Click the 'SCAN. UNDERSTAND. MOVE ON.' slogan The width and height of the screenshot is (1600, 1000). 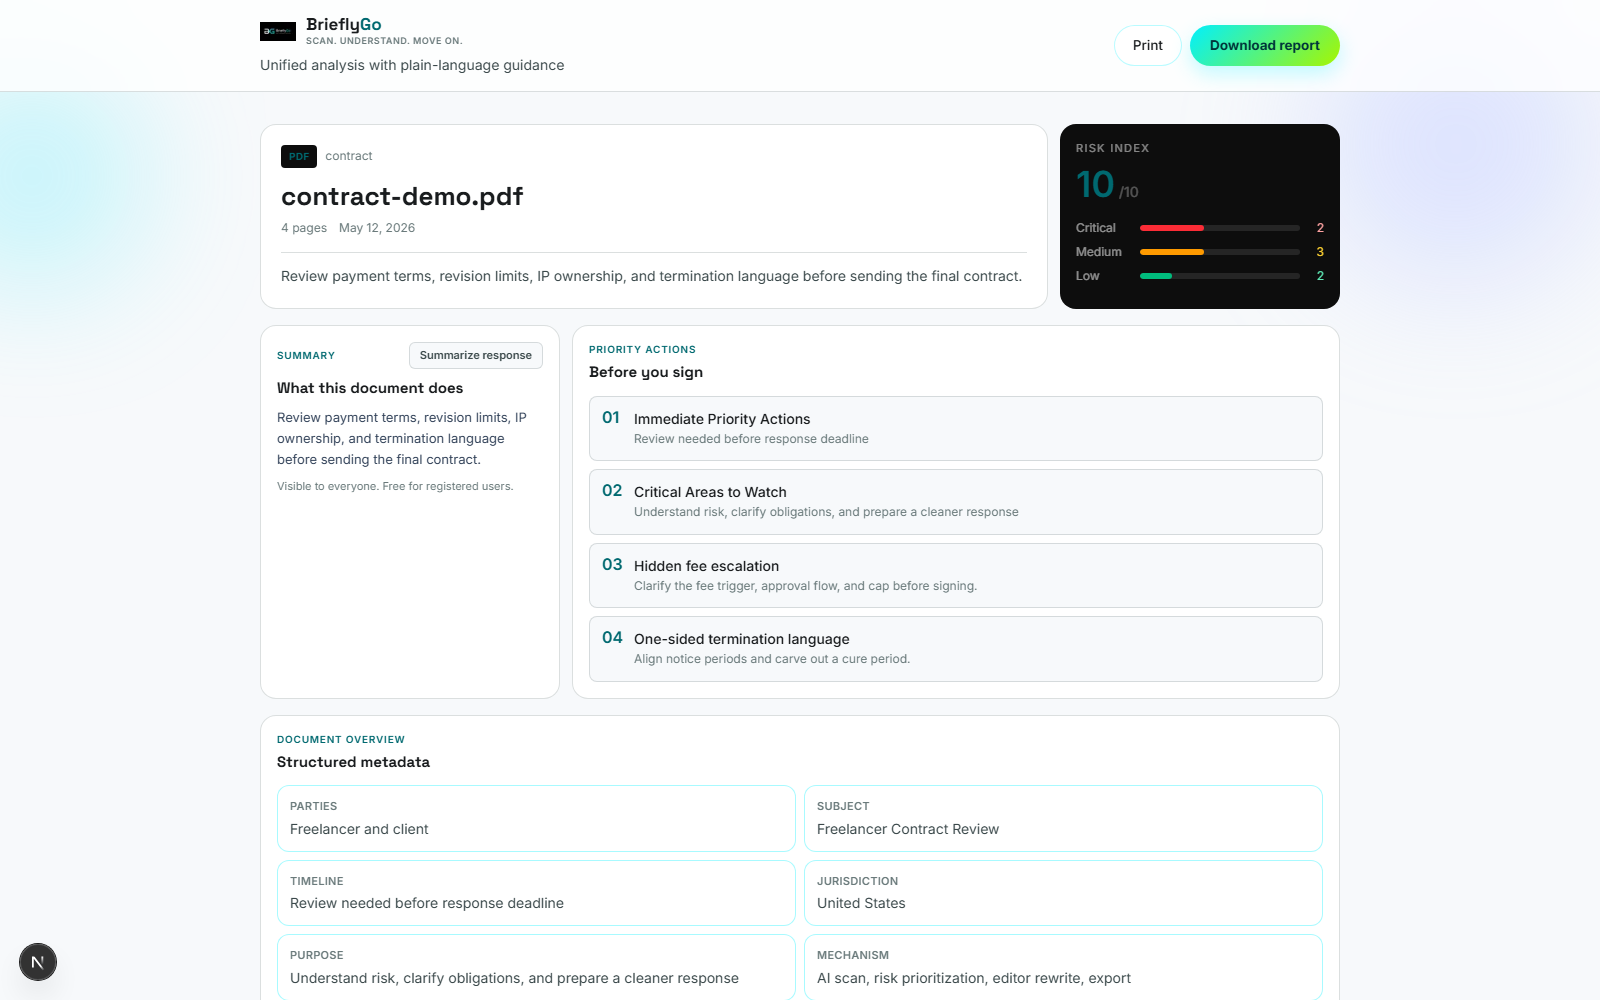384,41
